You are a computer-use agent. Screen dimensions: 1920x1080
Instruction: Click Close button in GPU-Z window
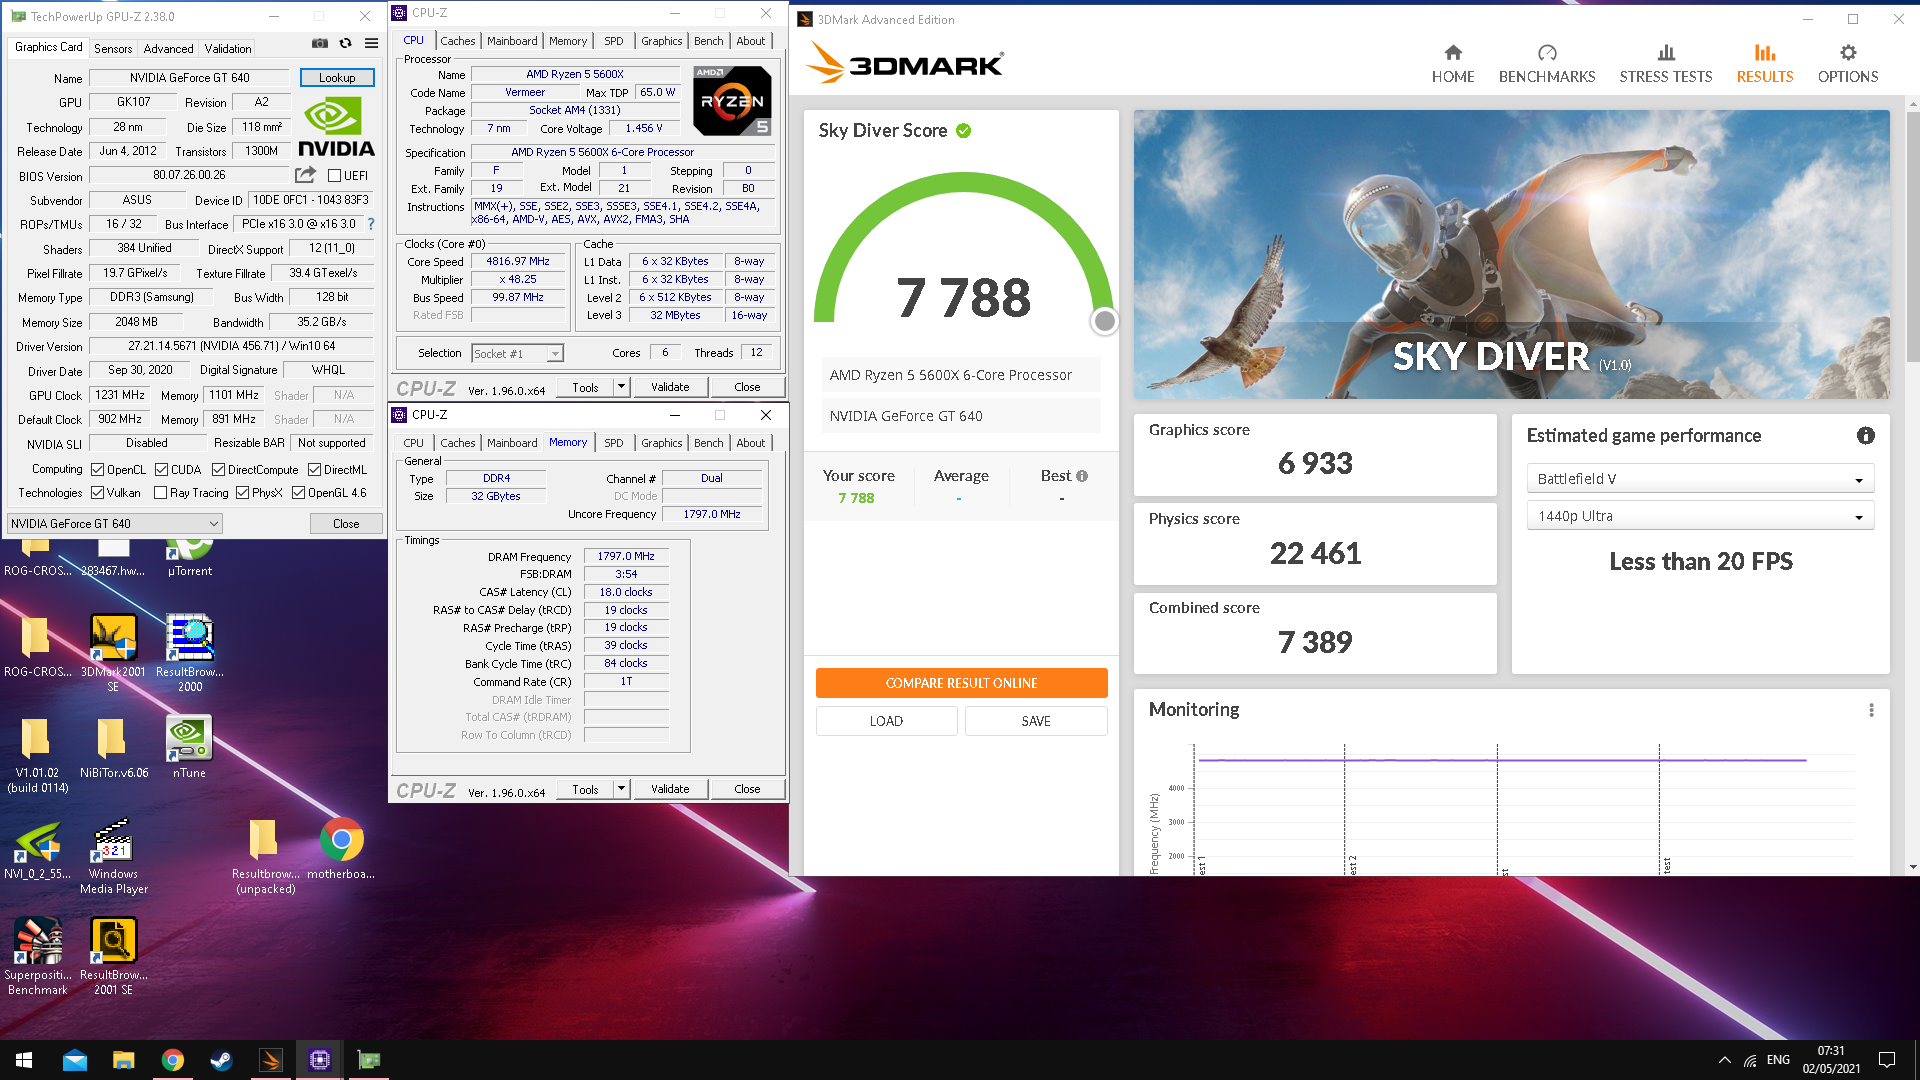[x=346, y=524]
